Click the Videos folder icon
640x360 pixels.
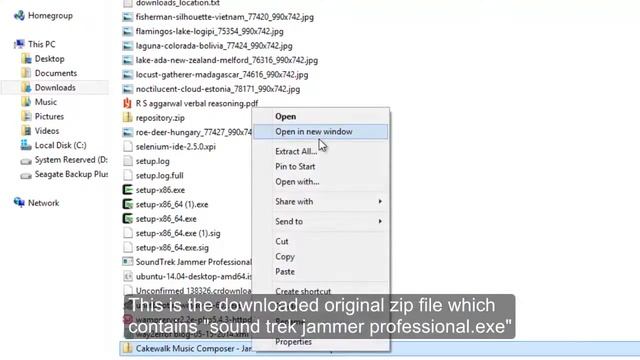coord(26,131)
